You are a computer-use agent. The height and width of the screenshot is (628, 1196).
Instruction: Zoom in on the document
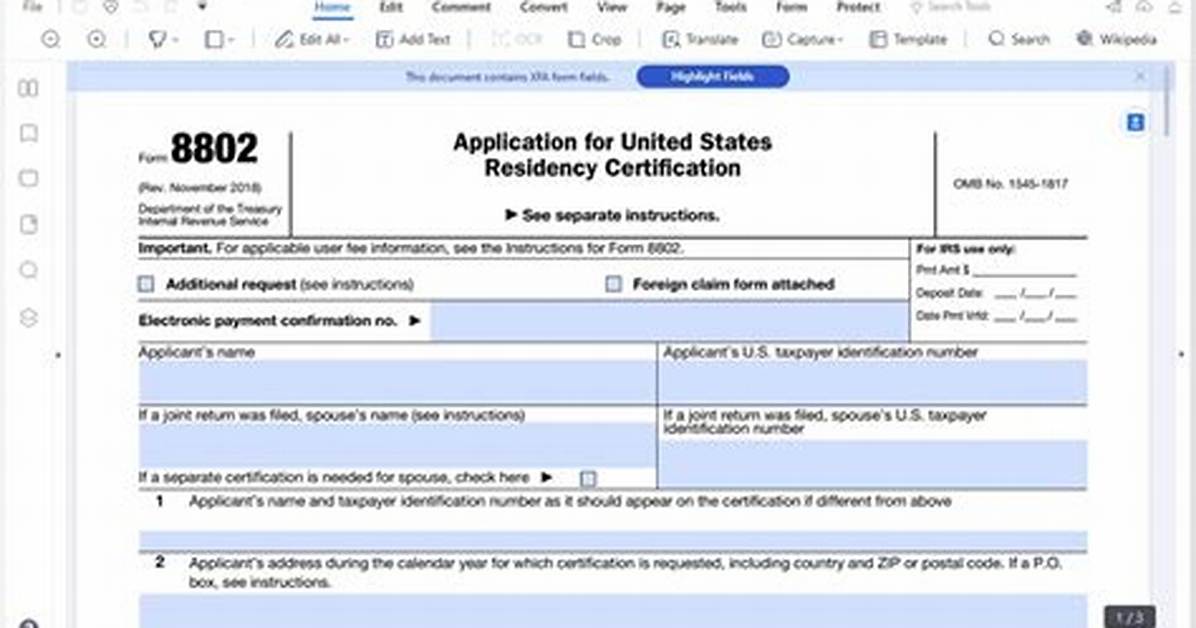click(x=96, y=39)
